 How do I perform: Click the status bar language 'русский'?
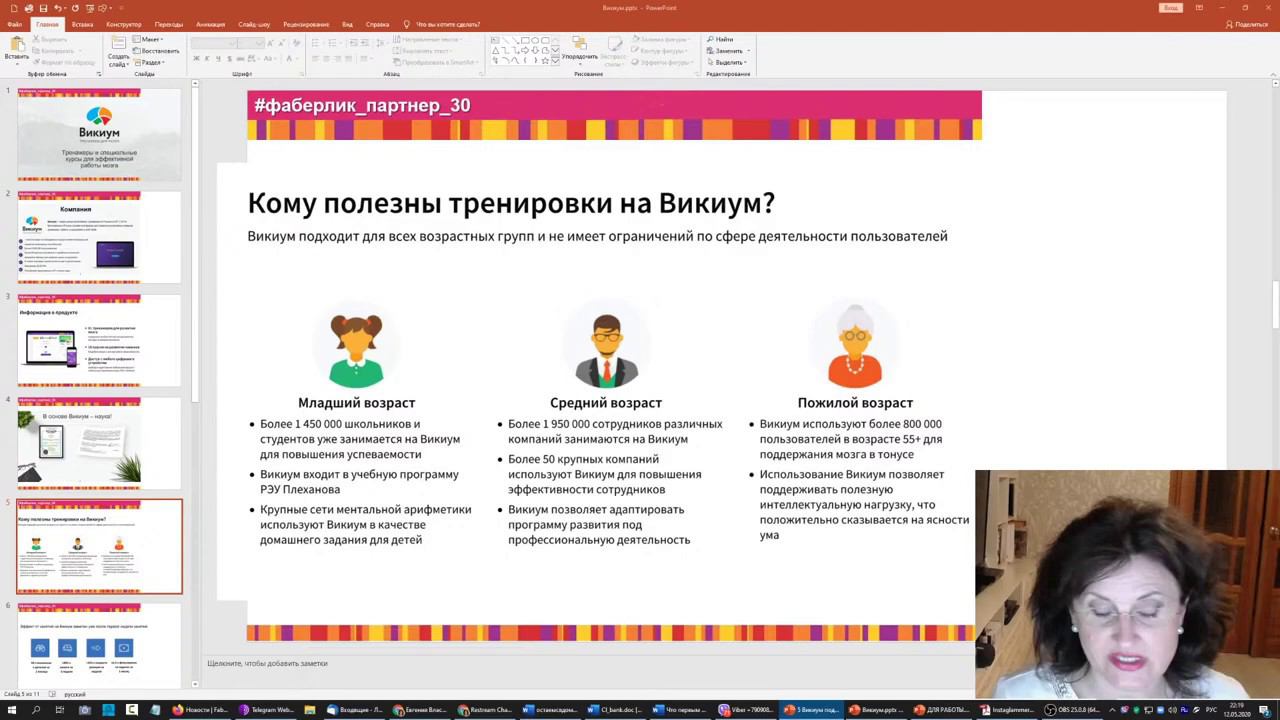point(75,694)
